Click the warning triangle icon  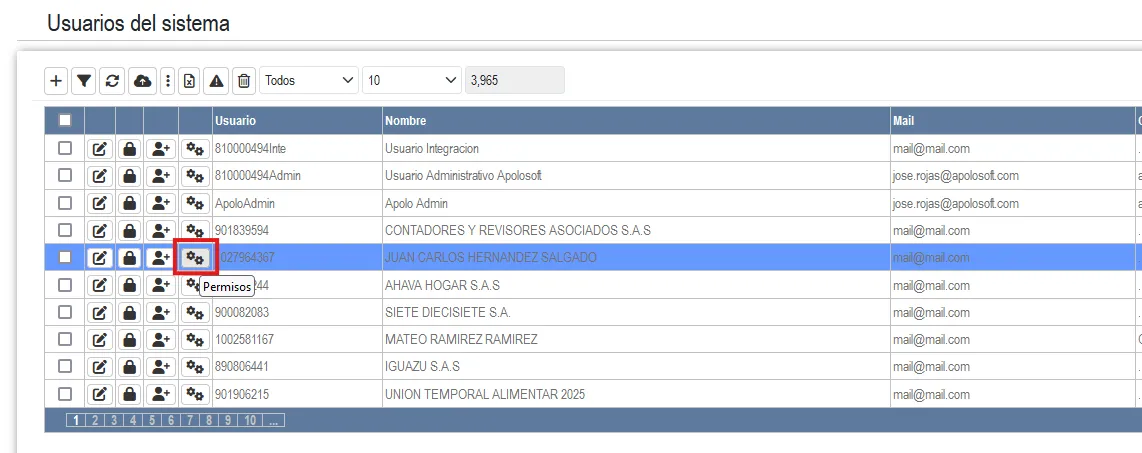coord(216,81)
